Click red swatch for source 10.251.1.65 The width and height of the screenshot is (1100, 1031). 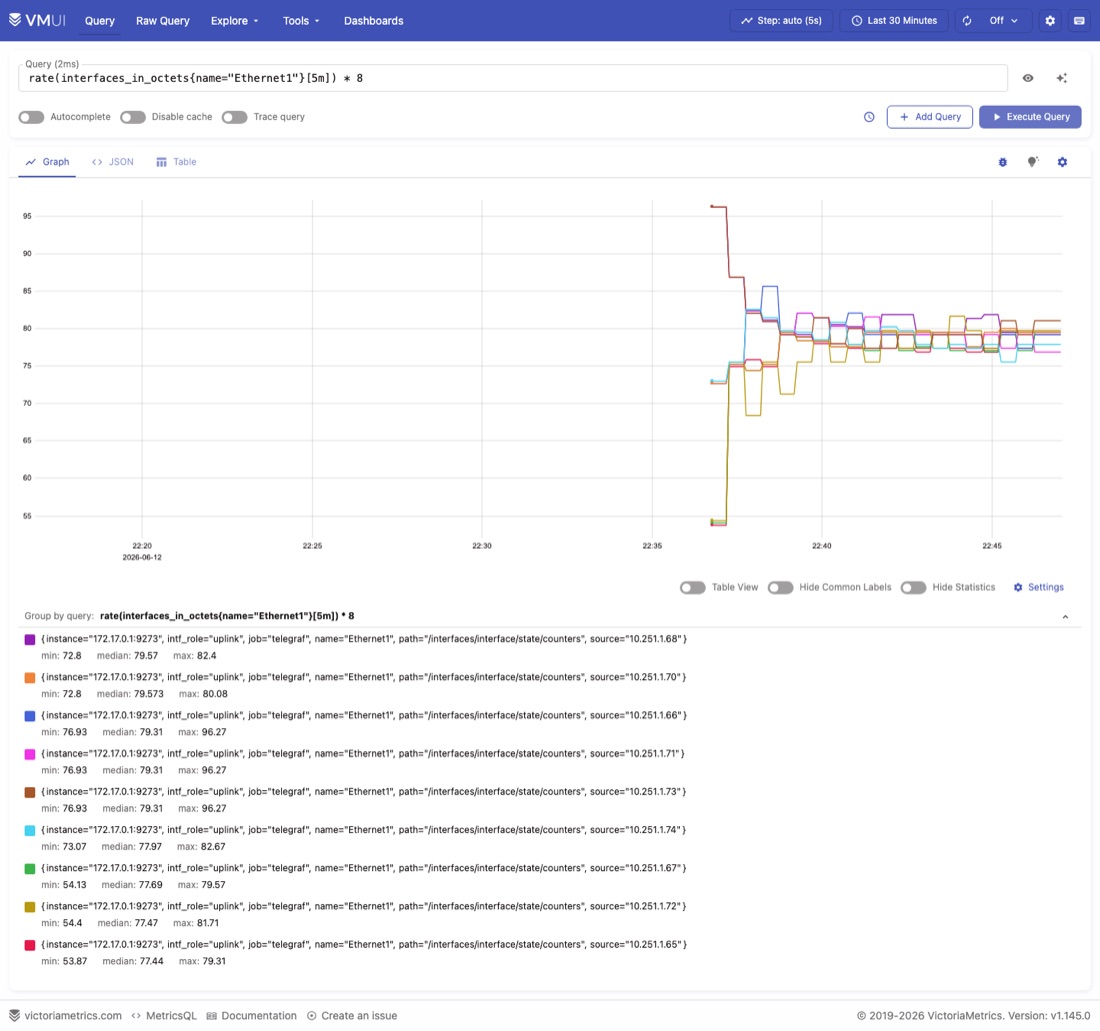[x=29, y=945]
